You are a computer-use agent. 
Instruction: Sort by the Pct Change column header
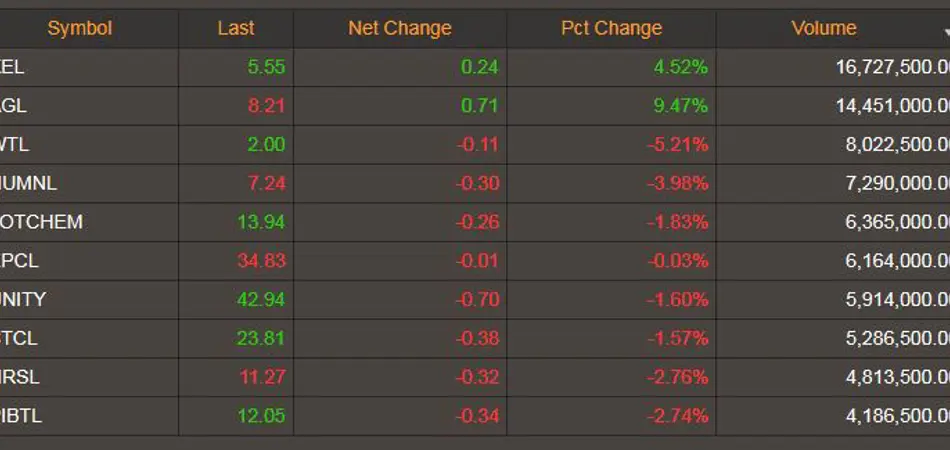[611, 29]
